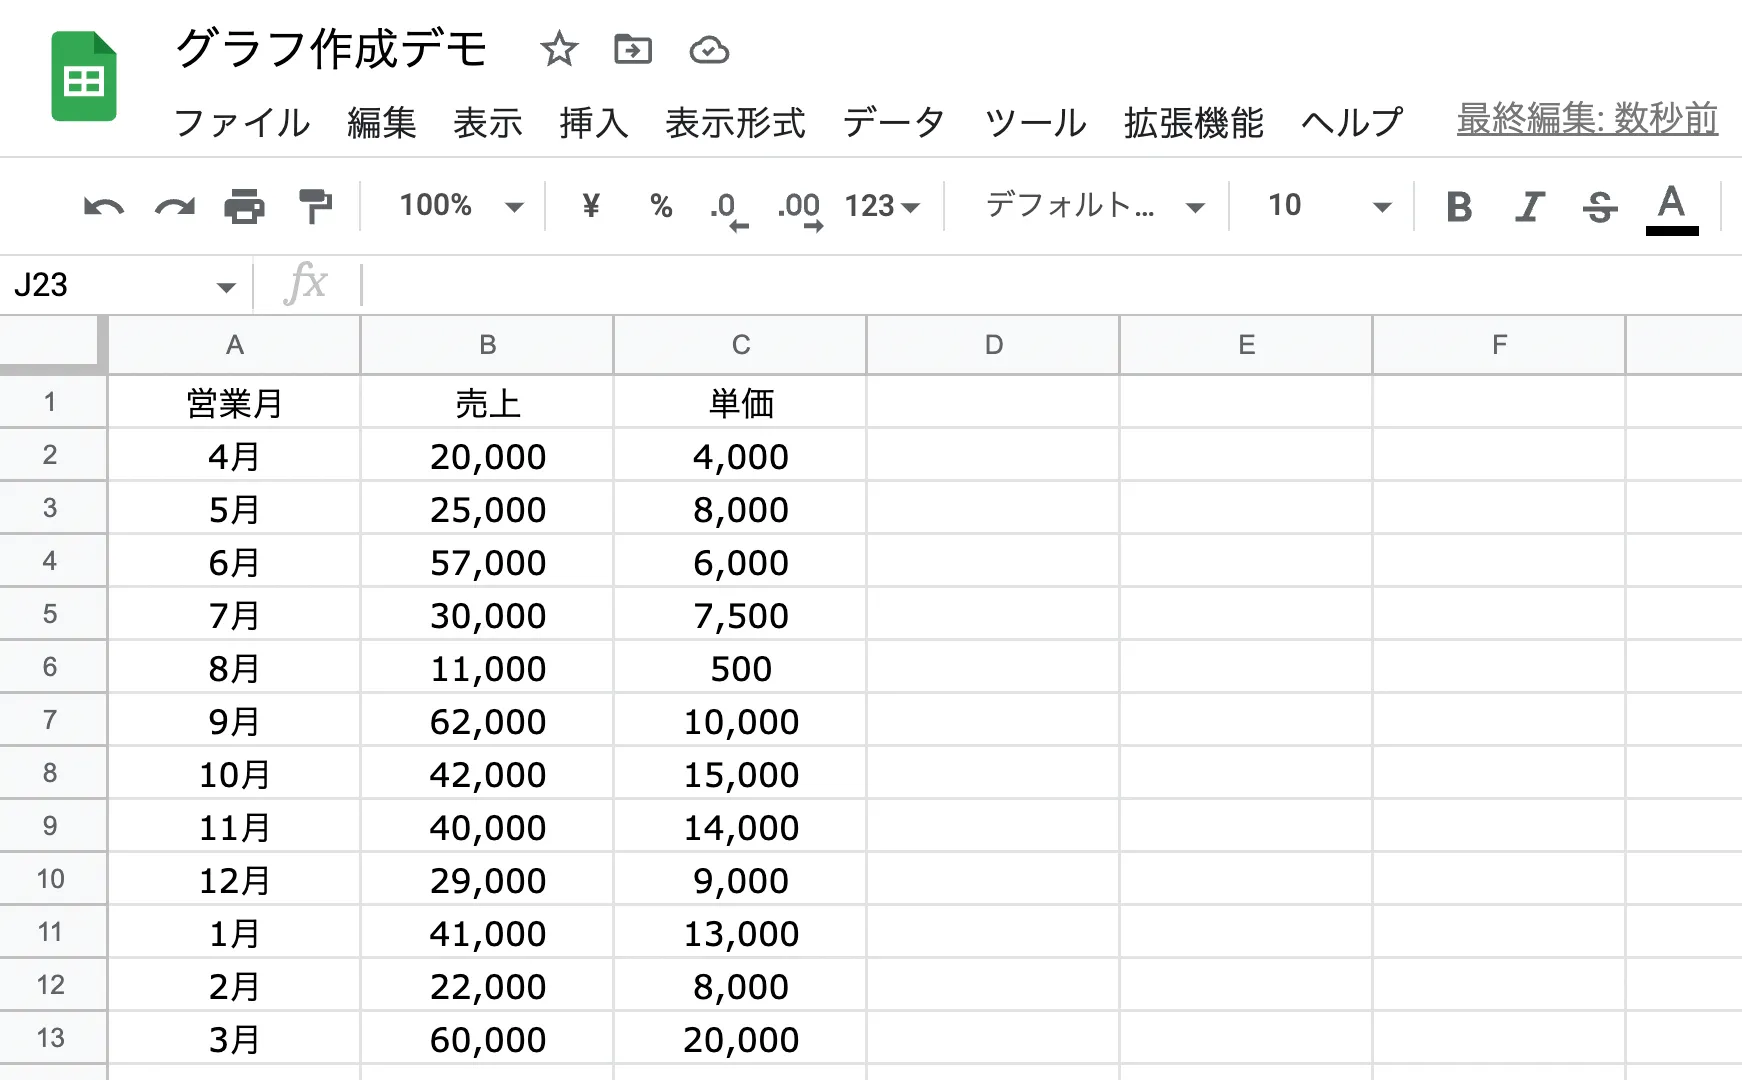Select row 1 header
The height and width of the screenshot is (1080, 1742).
53,402
